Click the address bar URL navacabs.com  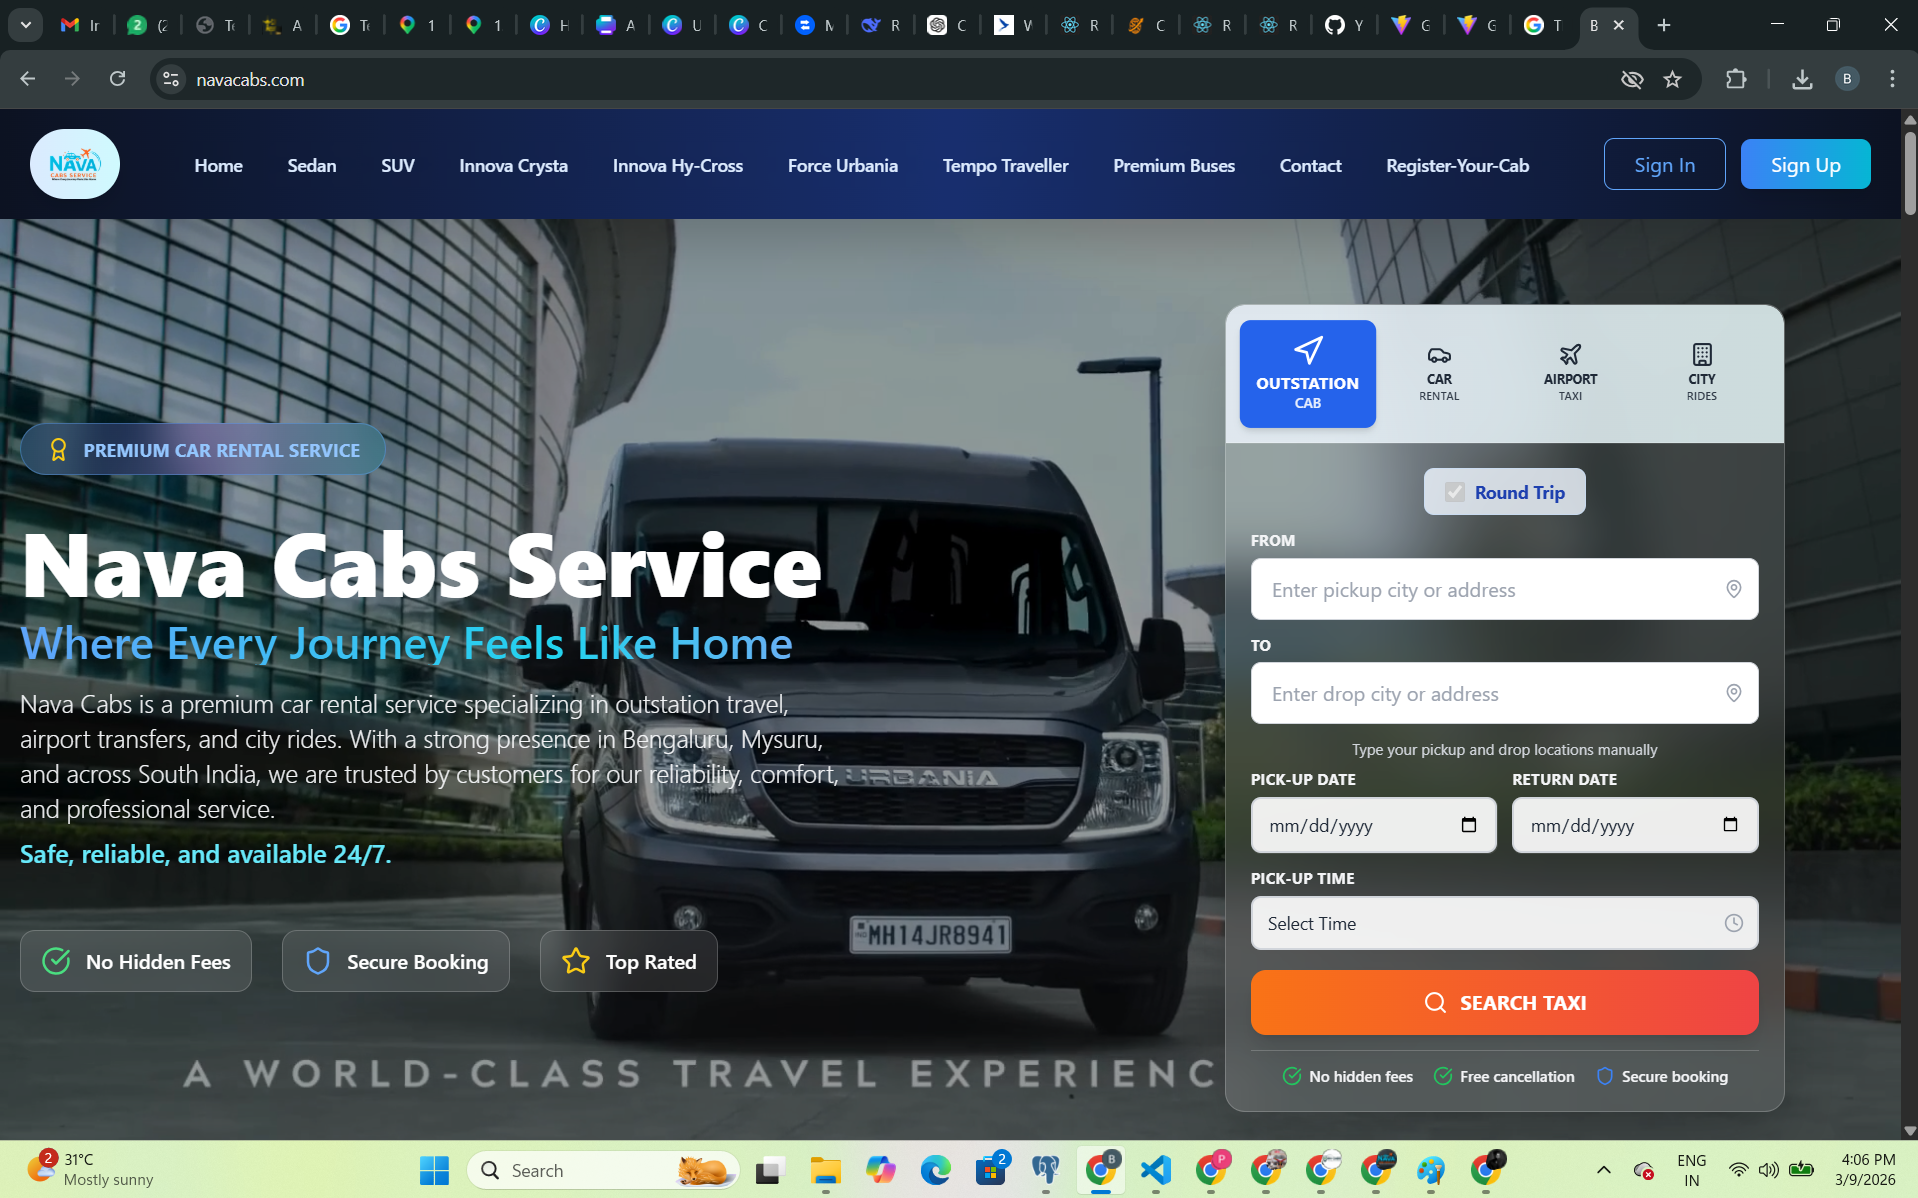click(x=250, y=79)
